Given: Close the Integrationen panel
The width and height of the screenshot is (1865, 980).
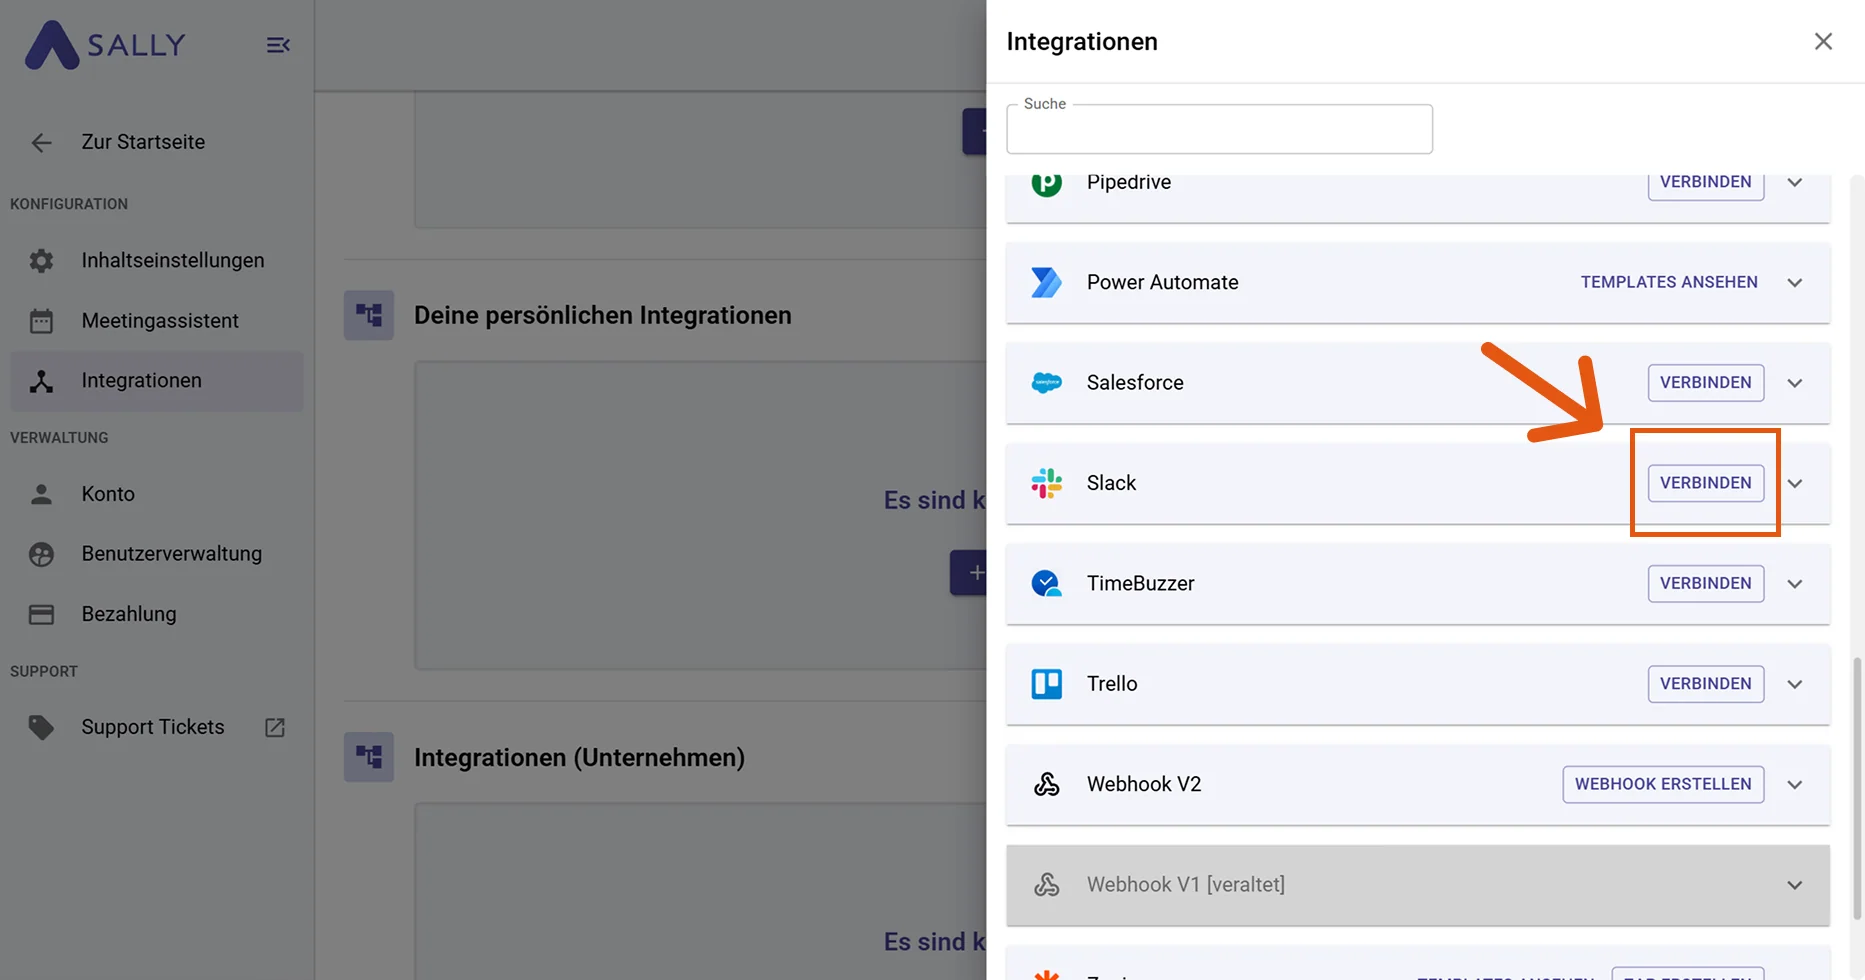Looking at the screenshot, I should [x=1823, y=41].
